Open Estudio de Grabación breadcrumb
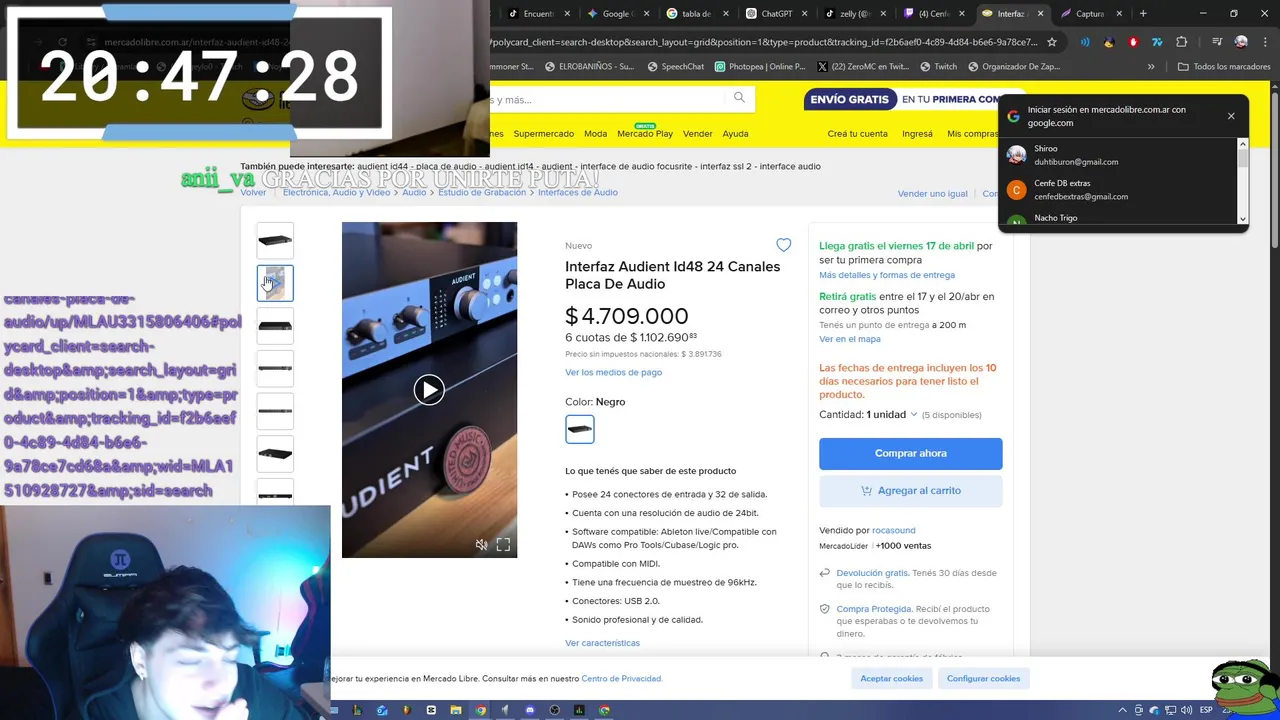 coord(481,192)
